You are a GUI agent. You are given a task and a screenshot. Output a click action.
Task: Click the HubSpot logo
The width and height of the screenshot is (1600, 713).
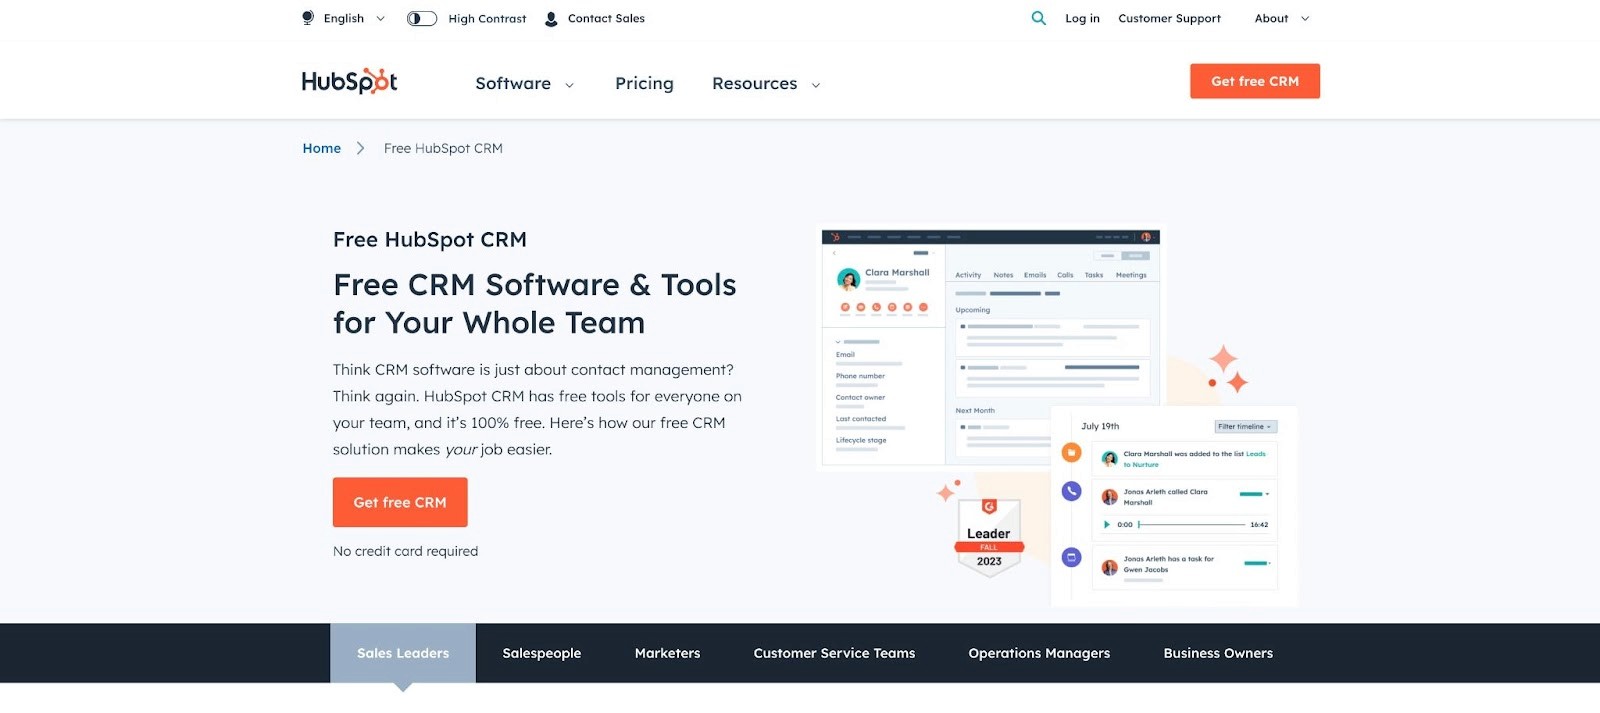349,81
